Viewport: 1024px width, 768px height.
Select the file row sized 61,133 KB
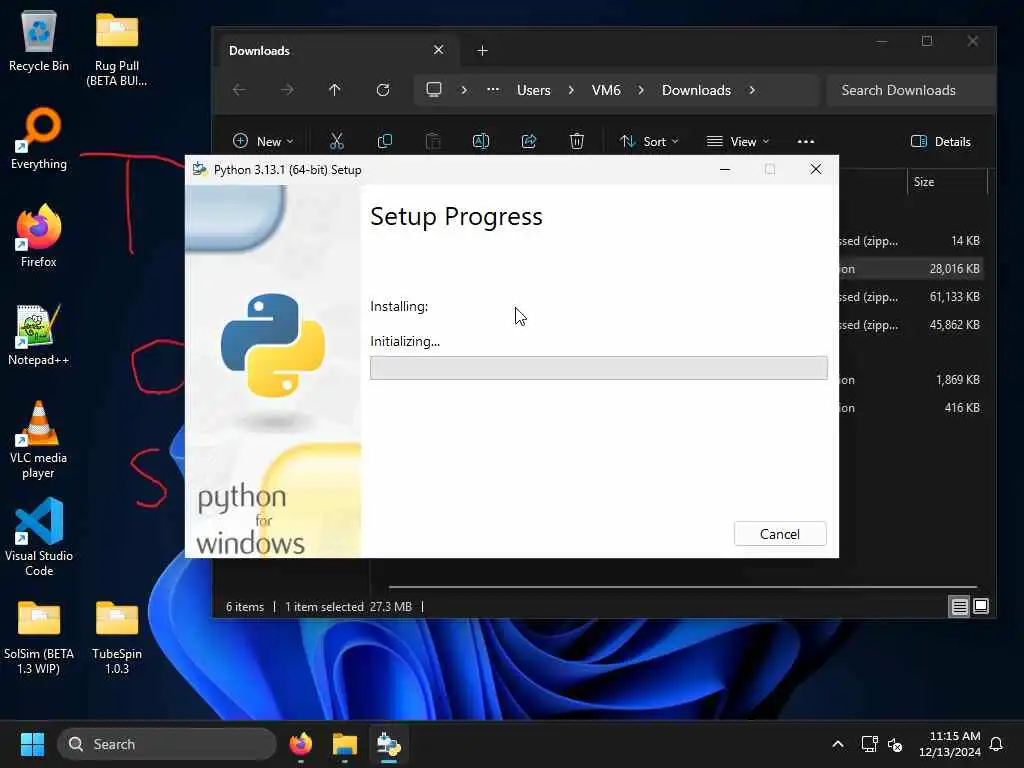coord(911,296)
